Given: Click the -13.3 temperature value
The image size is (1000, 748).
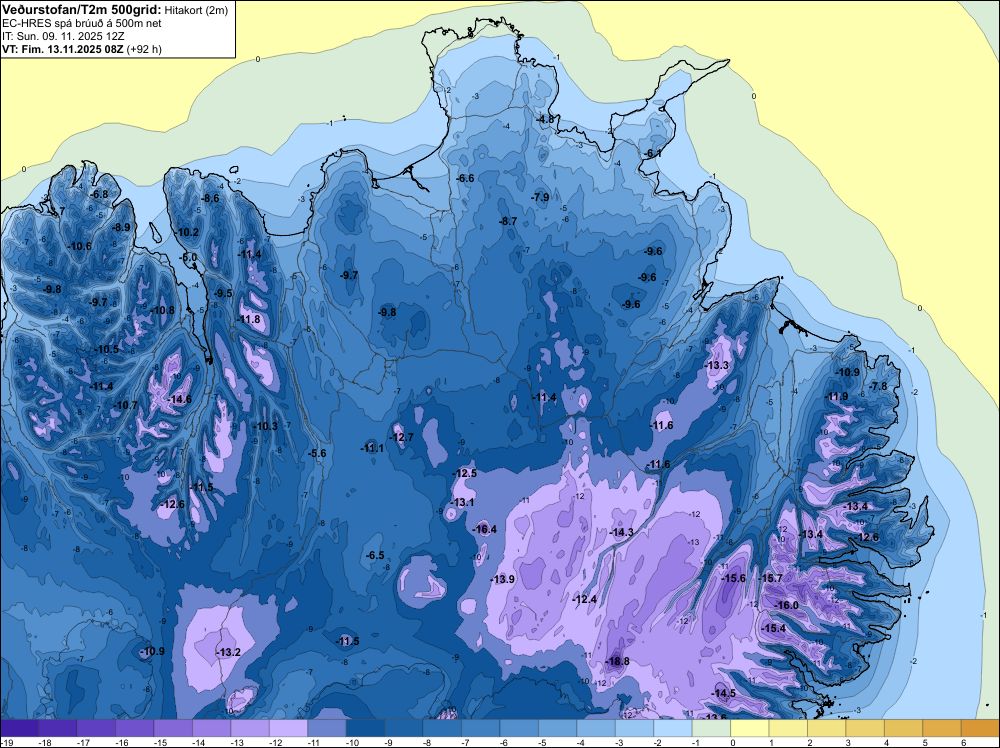Looking at the screenshot, I should tap(716, 365).
